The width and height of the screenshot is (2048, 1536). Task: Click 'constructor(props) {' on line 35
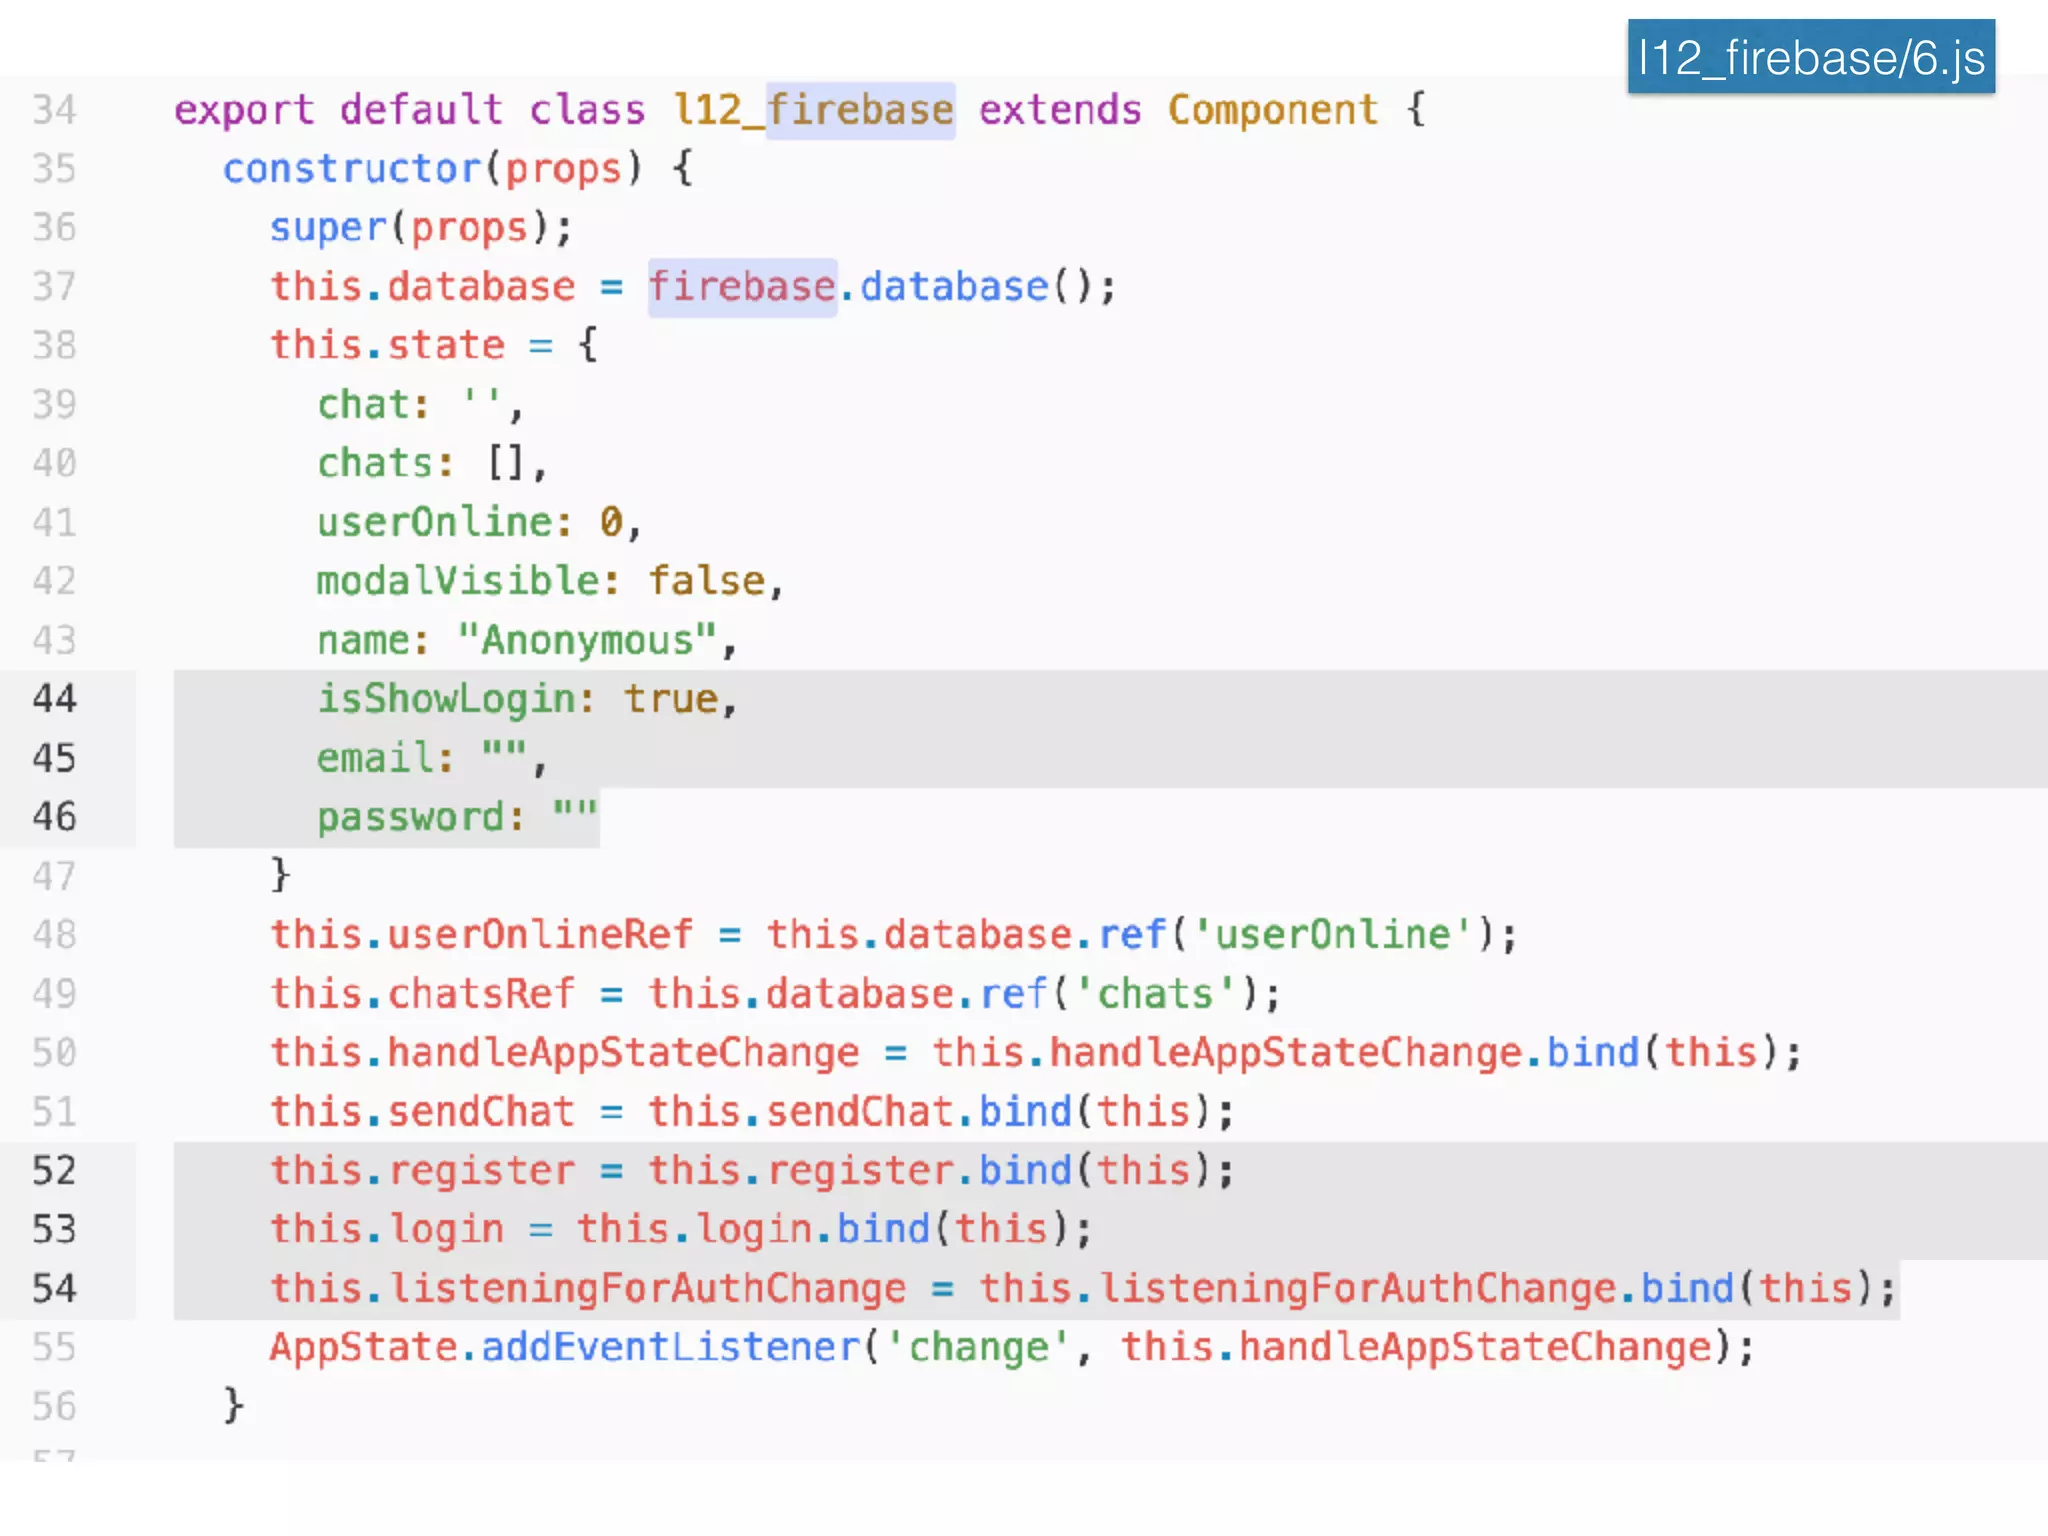tap(457, 169)
